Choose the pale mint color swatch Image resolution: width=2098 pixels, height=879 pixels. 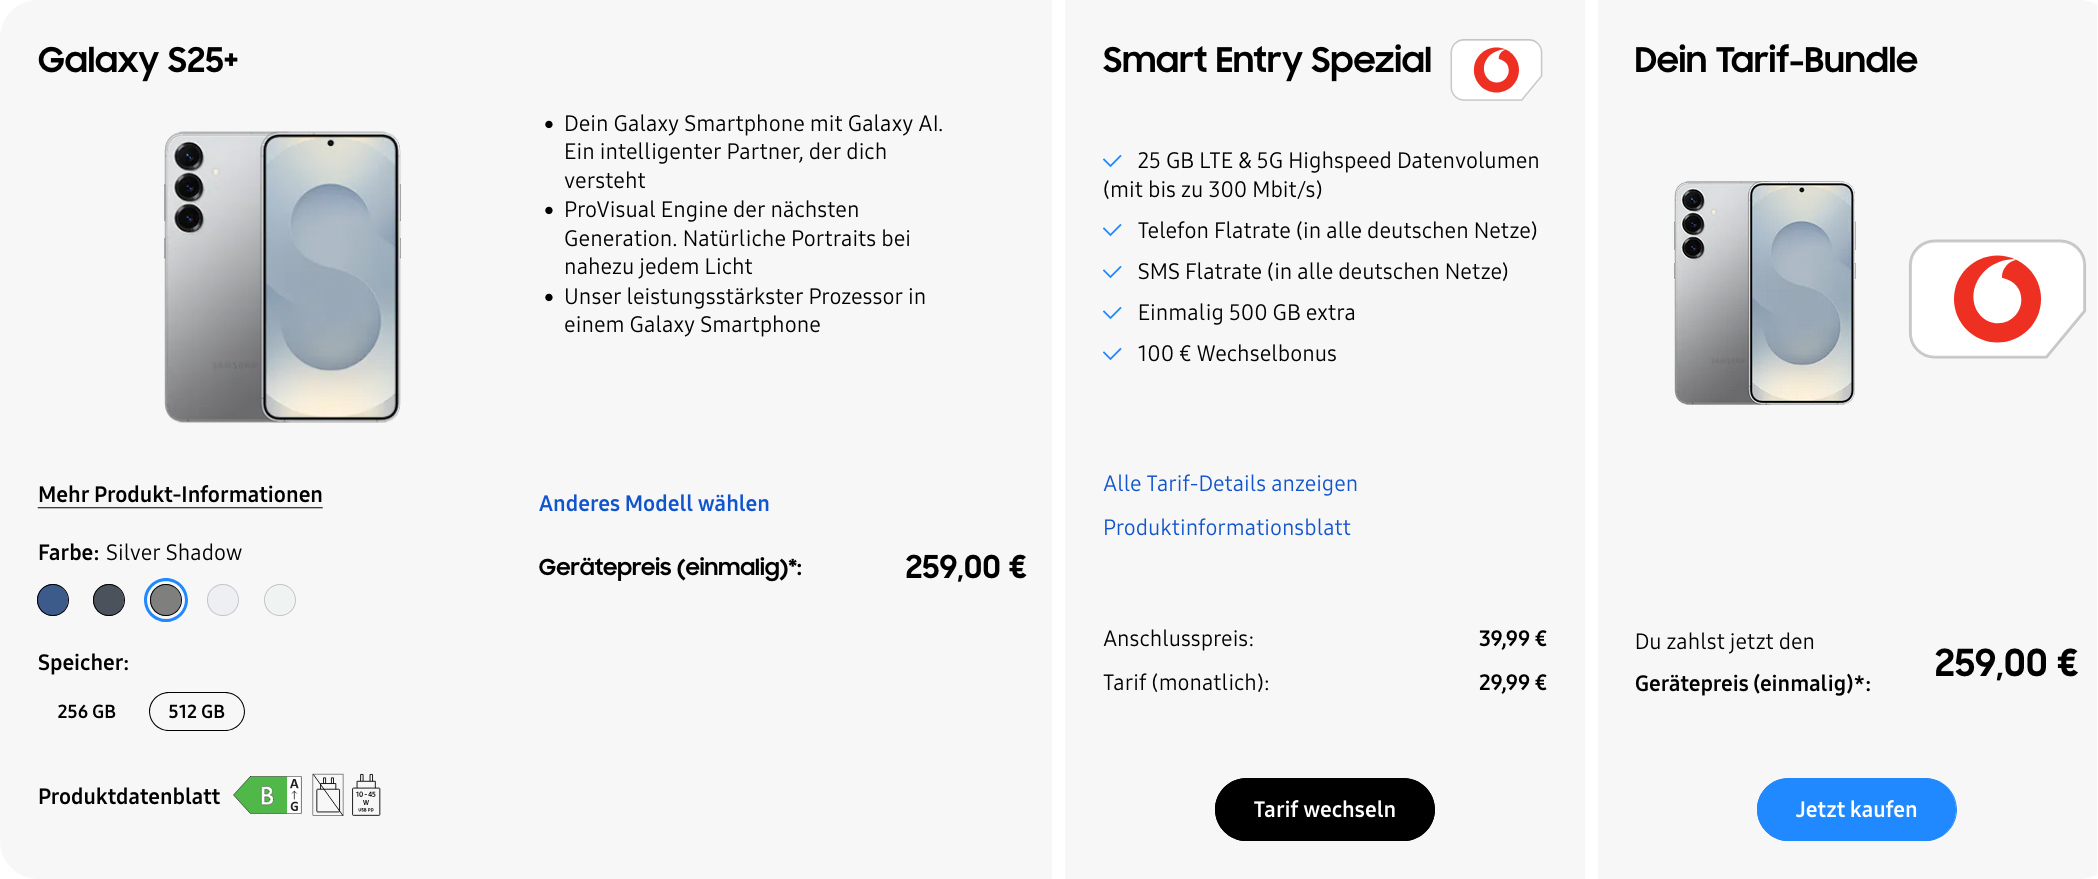[x=280, y=600]
